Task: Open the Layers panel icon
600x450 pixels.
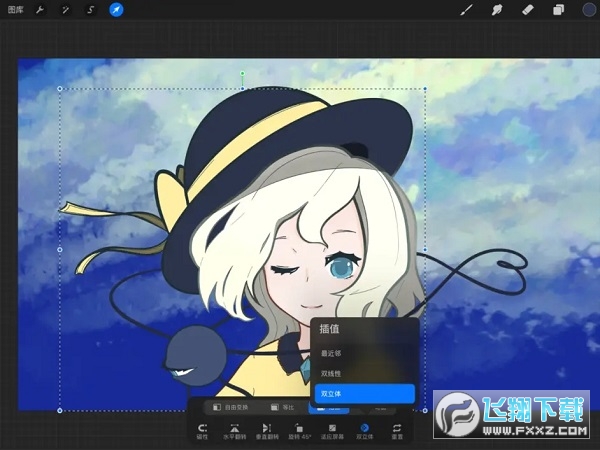Action: [x=558, y=10]
